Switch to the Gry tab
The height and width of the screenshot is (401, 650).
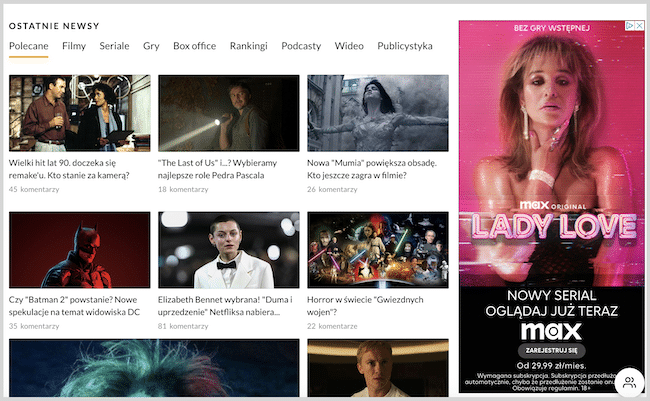pyautogui.click(x=151, y=46)
